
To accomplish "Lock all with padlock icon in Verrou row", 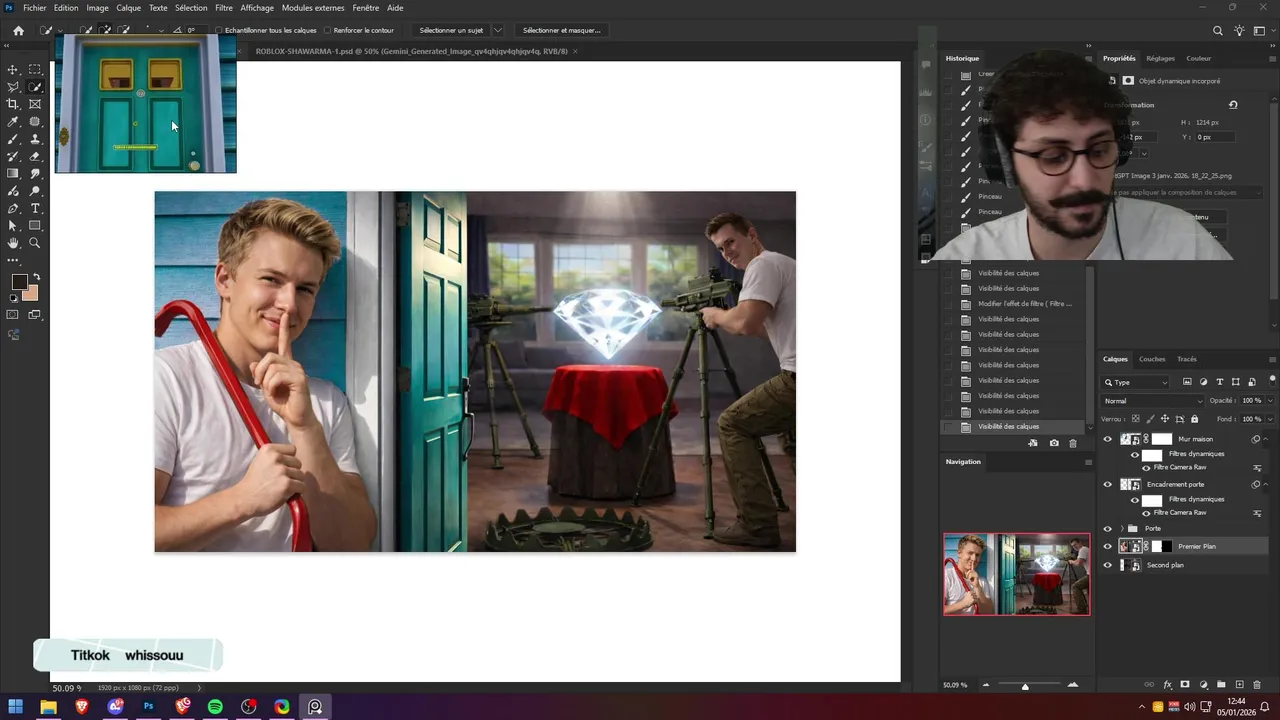I will [1194, 418].
